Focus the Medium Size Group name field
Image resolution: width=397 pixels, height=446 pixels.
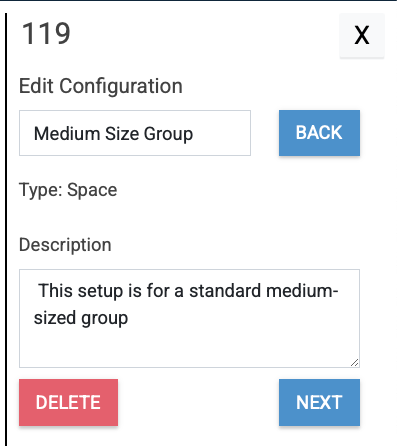click(x=135, y=133)
